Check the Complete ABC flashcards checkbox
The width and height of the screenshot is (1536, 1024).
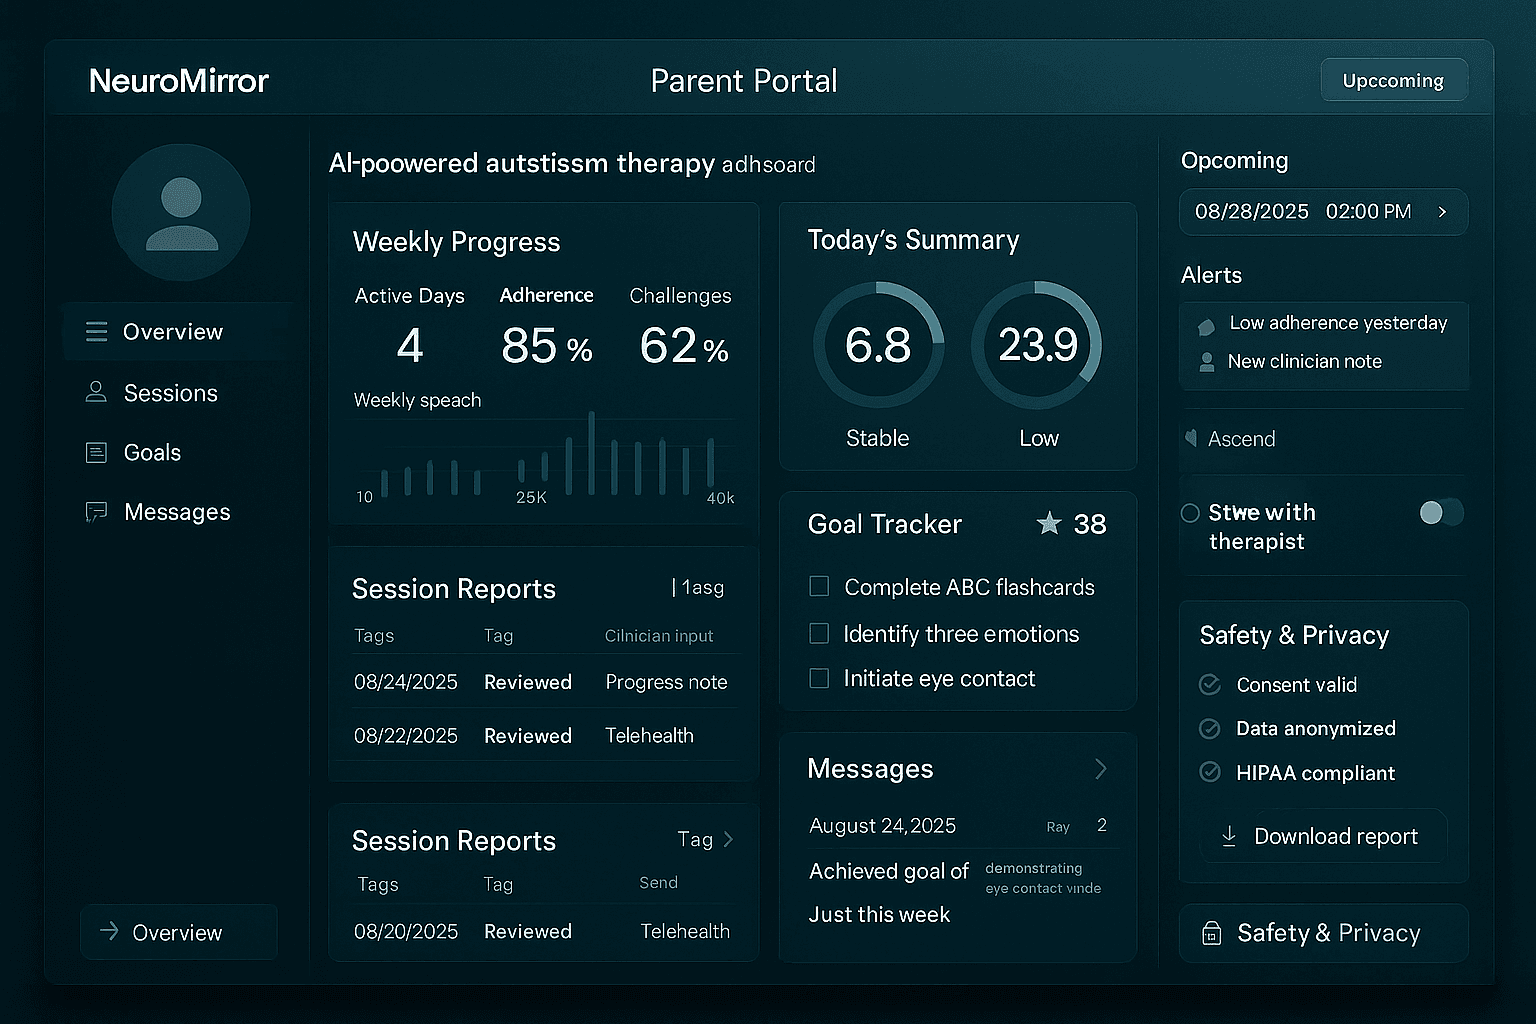pos(819,587)
